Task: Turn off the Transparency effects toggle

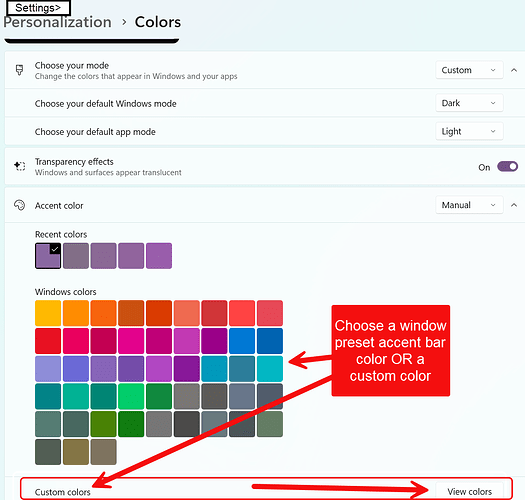Action: pos(507,166)
